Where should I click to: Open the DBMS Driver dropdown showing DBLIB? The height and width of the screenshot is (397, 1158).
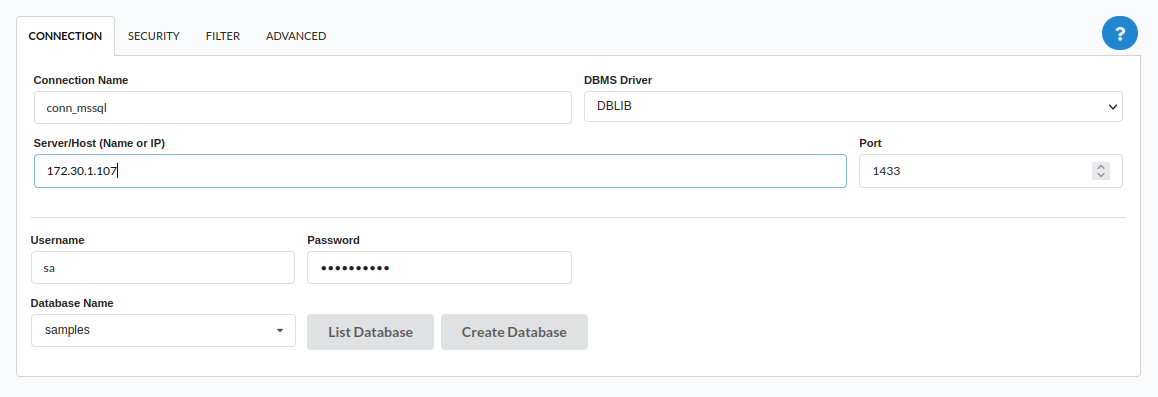[x=853, y=107]
